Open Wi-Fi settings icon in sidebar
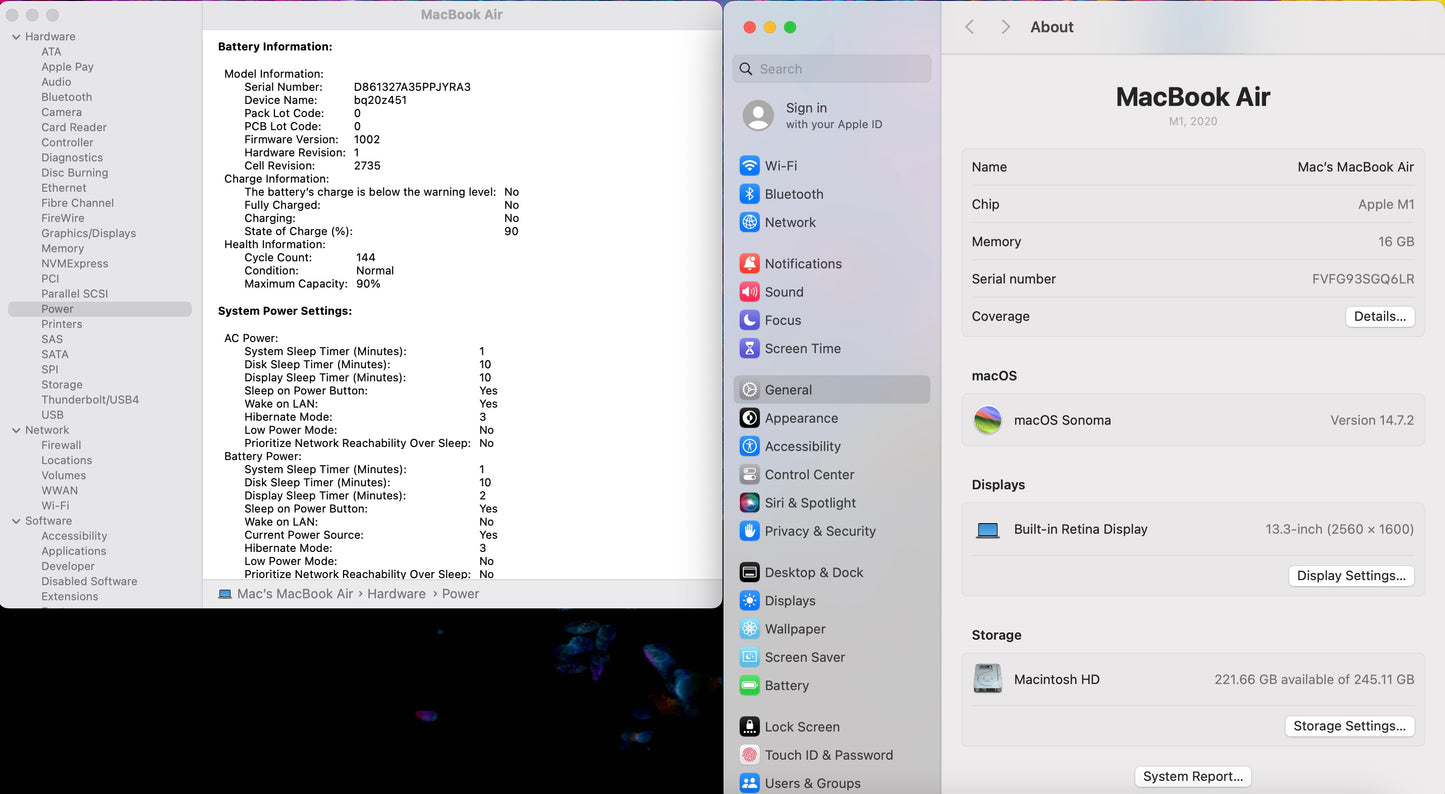This screenshot has width=1445, height=794. click(x=749, y=166)
